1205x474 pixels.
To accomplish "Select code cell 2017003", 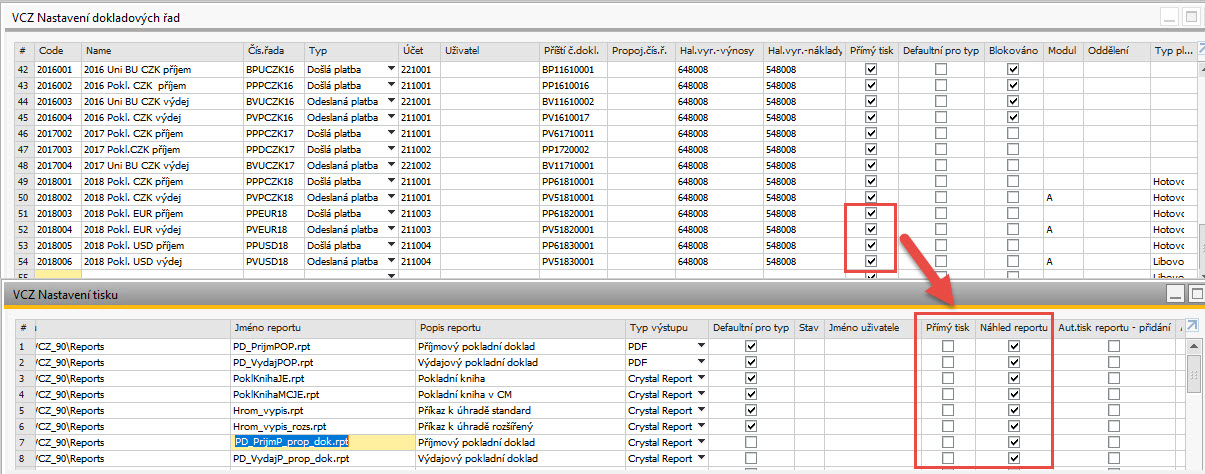I will 58,149.
